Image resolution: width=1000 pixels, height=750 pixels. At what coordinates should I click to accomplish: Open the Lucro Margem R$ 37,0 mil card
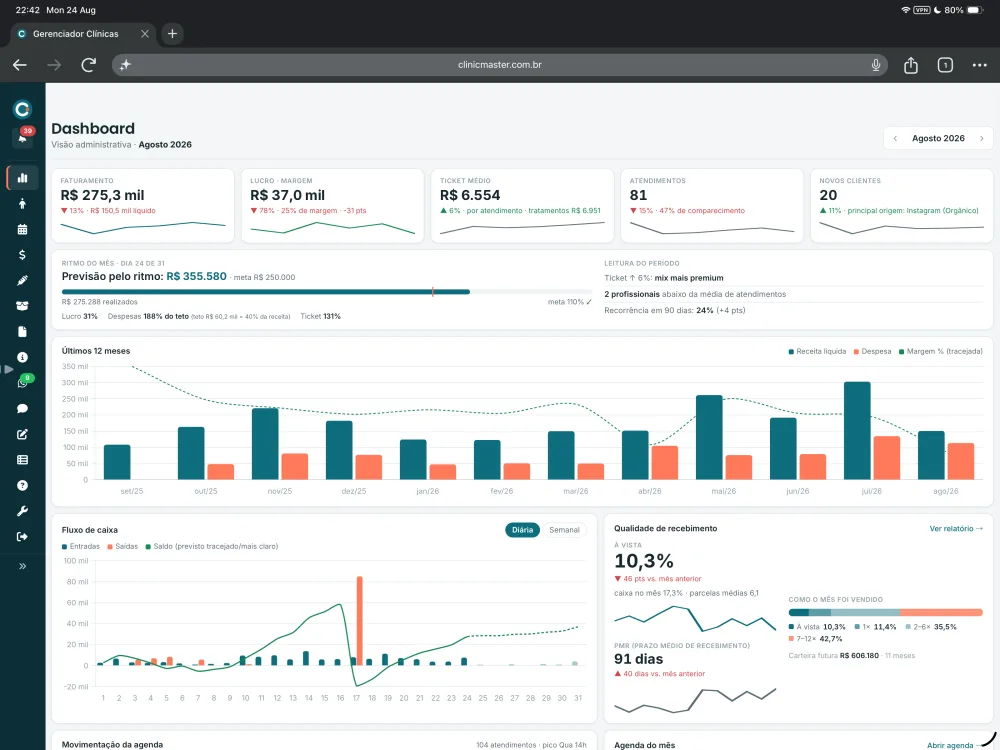click(x=332, y=205)
